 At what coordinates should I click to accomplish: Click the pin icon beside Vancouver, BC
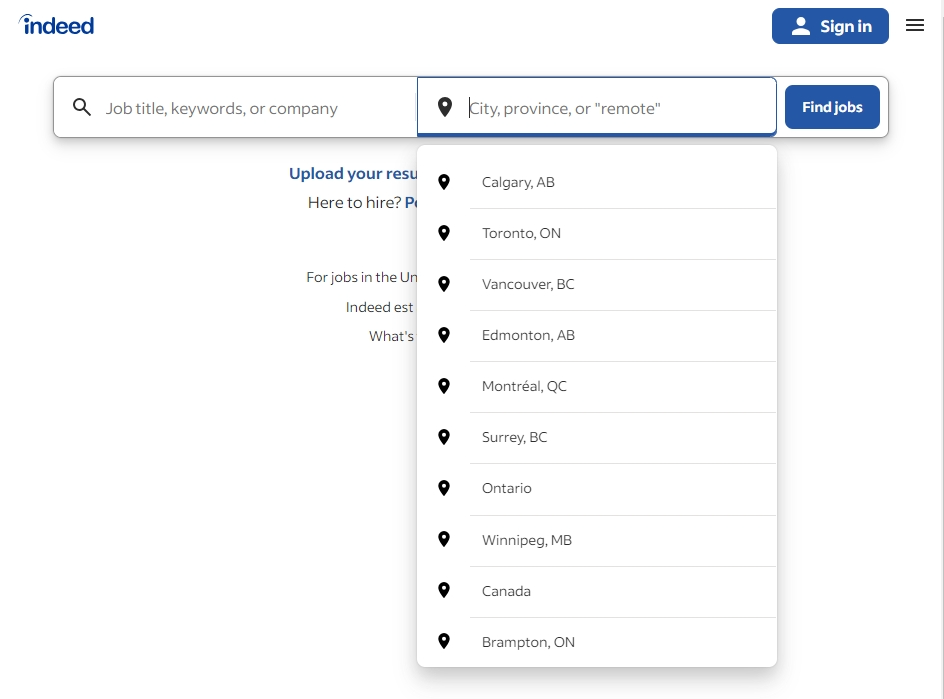[445, 284]
